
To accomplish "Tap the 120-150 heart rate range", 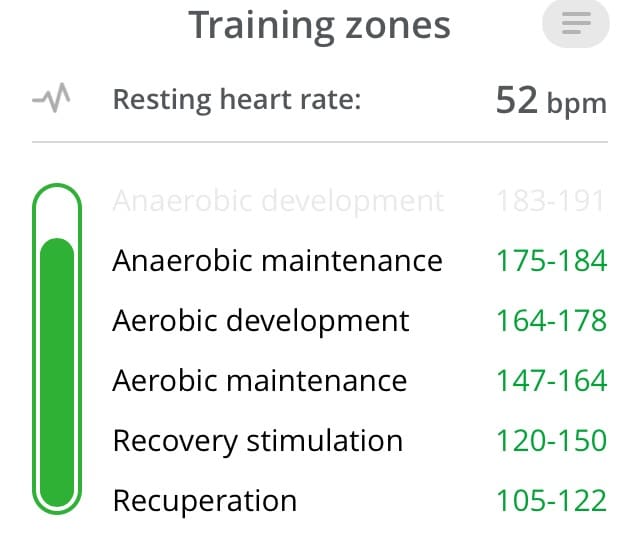I will tap(551, 441).
